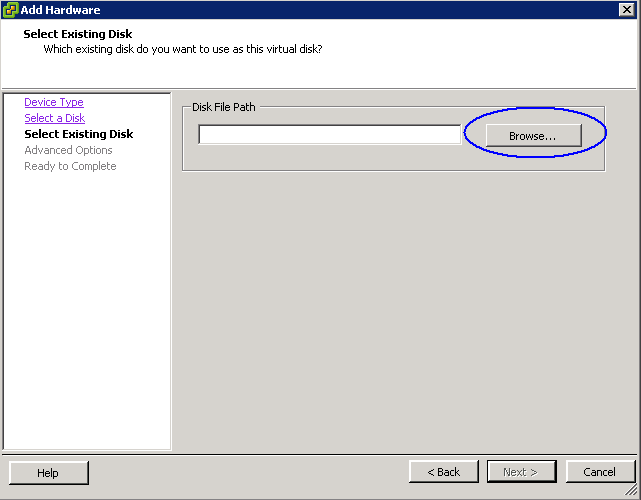Click the 'Which existing disk' question text
641x500 pixels.
(183, 49)
